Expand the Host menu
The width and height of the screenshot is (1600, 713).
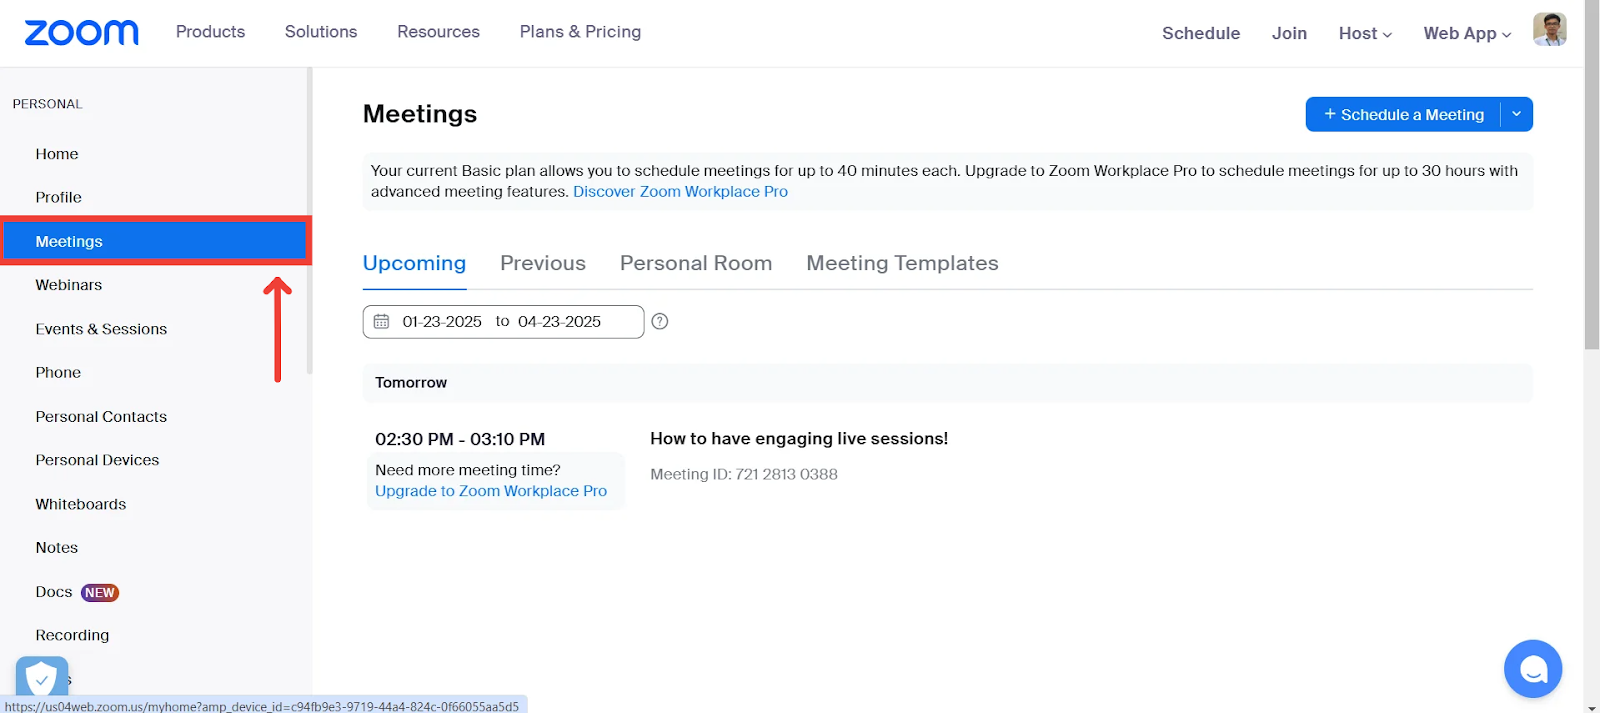[x=1364, y=33]
